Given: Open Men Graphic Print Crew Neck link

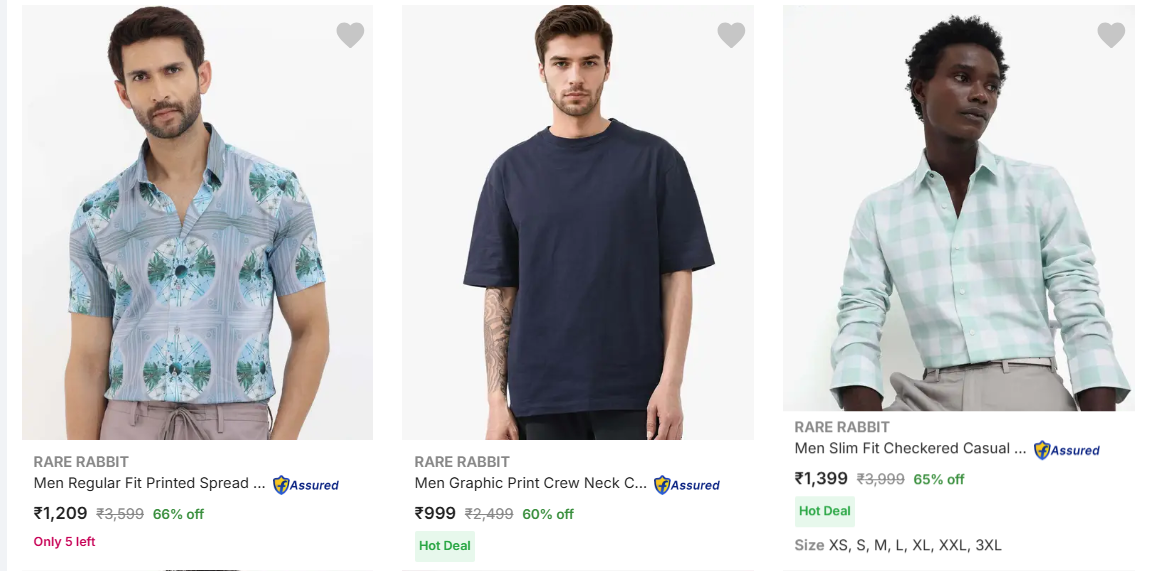Looking at the screenshot, I should 531,483.
